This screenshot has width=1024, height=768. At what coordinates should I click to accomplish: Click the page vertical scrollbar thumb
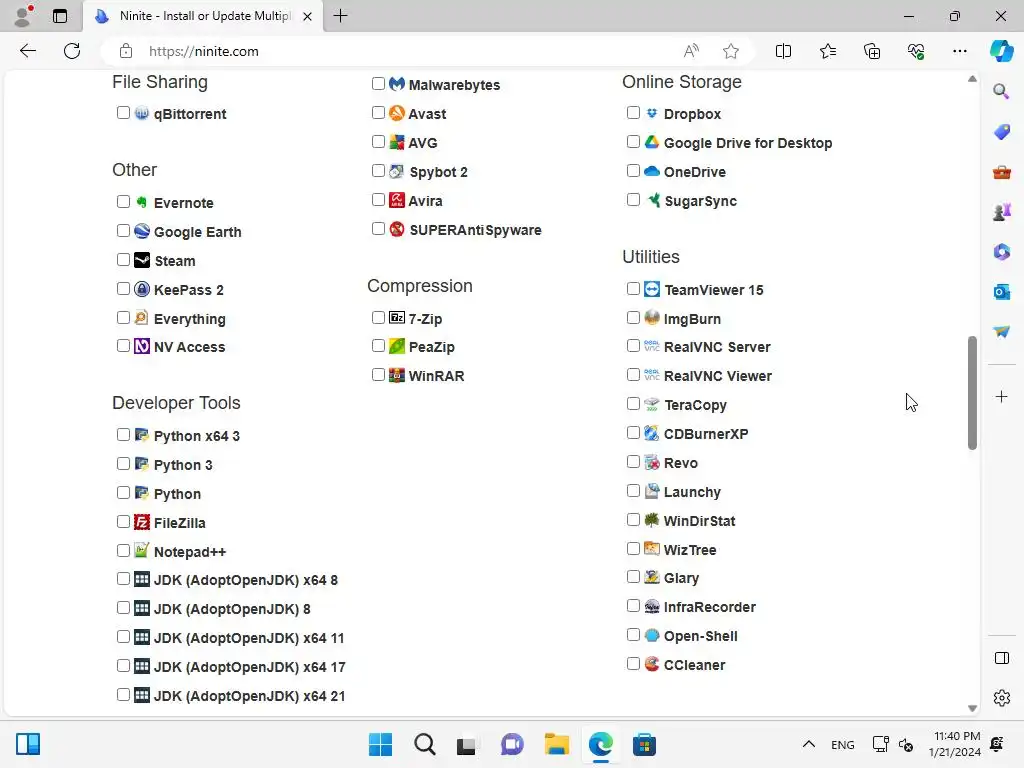(972, 392)
